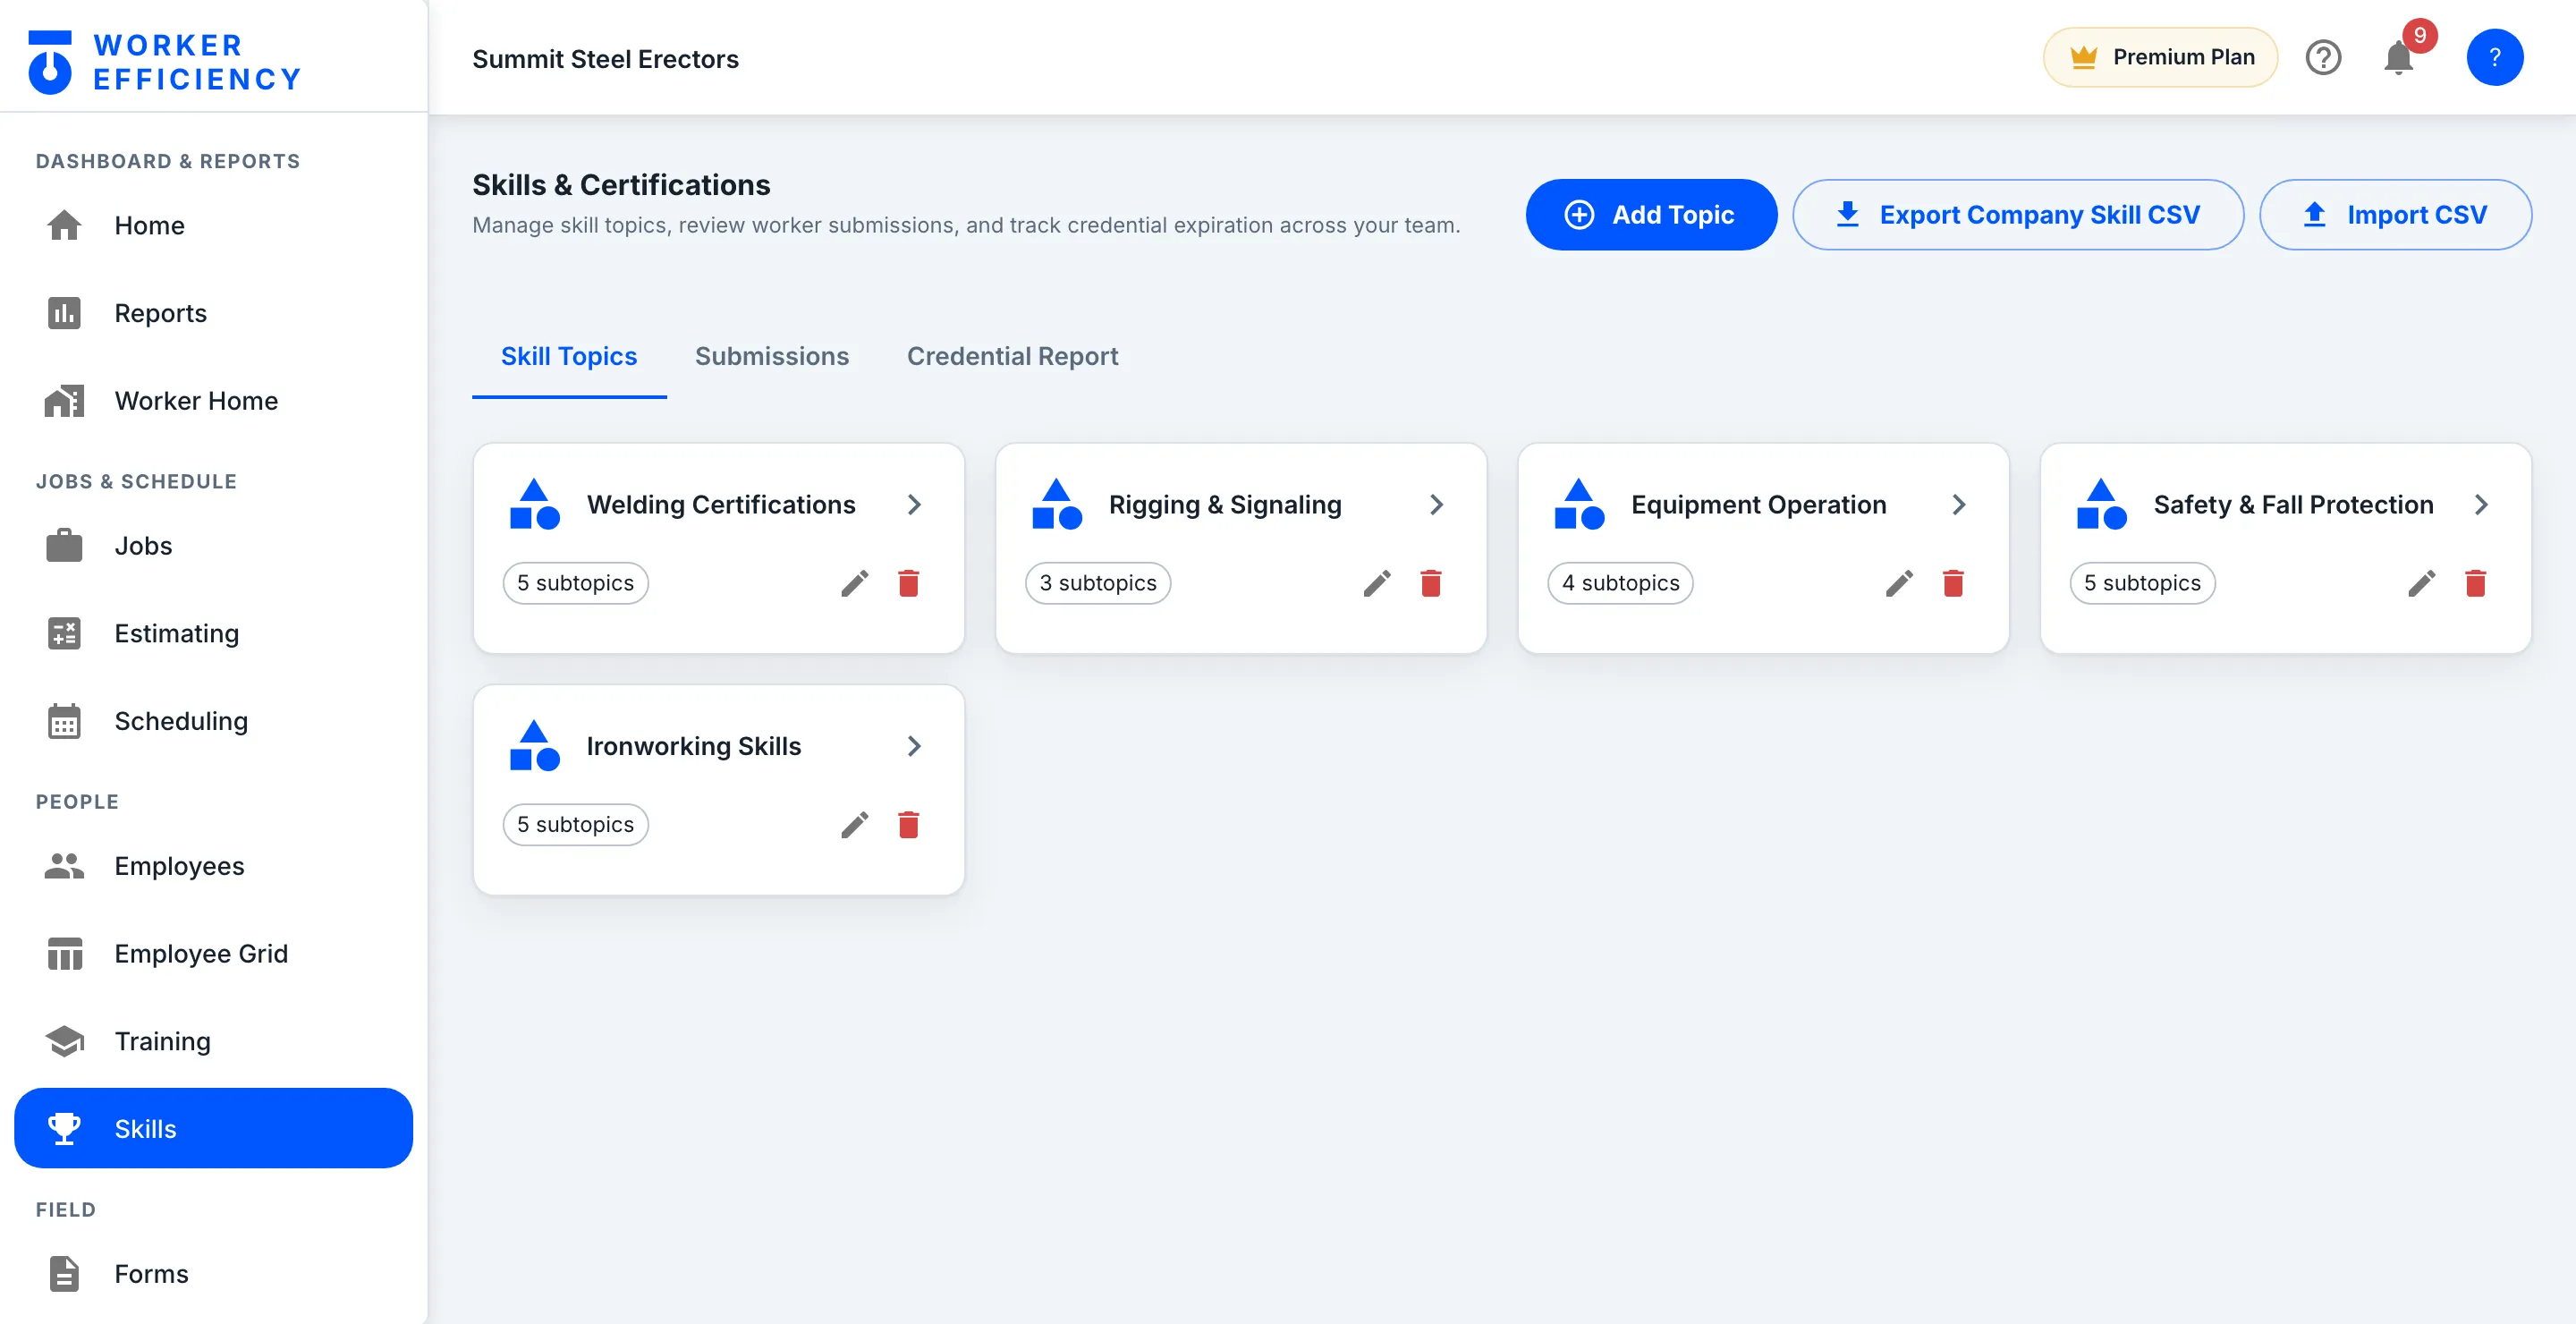Open the notifications bell
The height and width of the screenshot is (1324, 2576).
click(2398, 58)
